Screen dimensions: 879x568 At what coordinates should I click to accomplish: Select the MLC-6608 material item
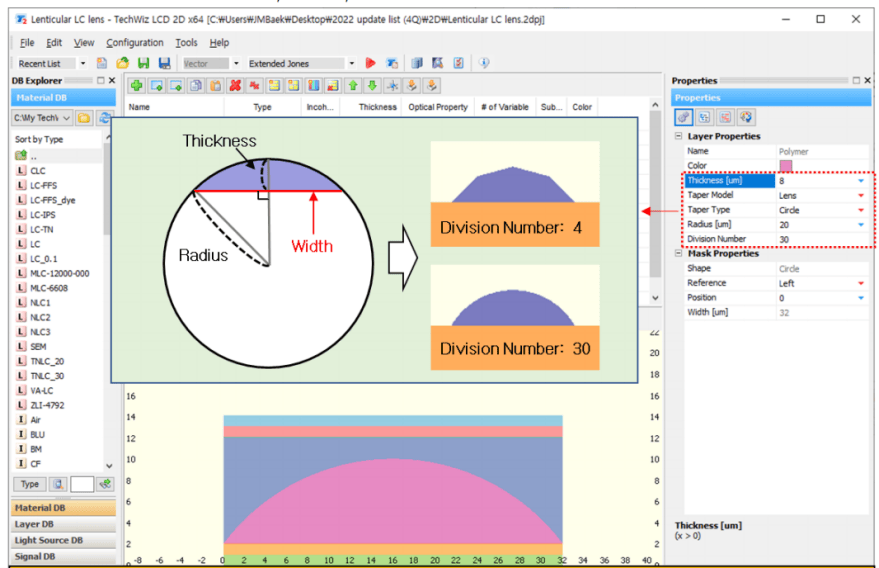49,288
